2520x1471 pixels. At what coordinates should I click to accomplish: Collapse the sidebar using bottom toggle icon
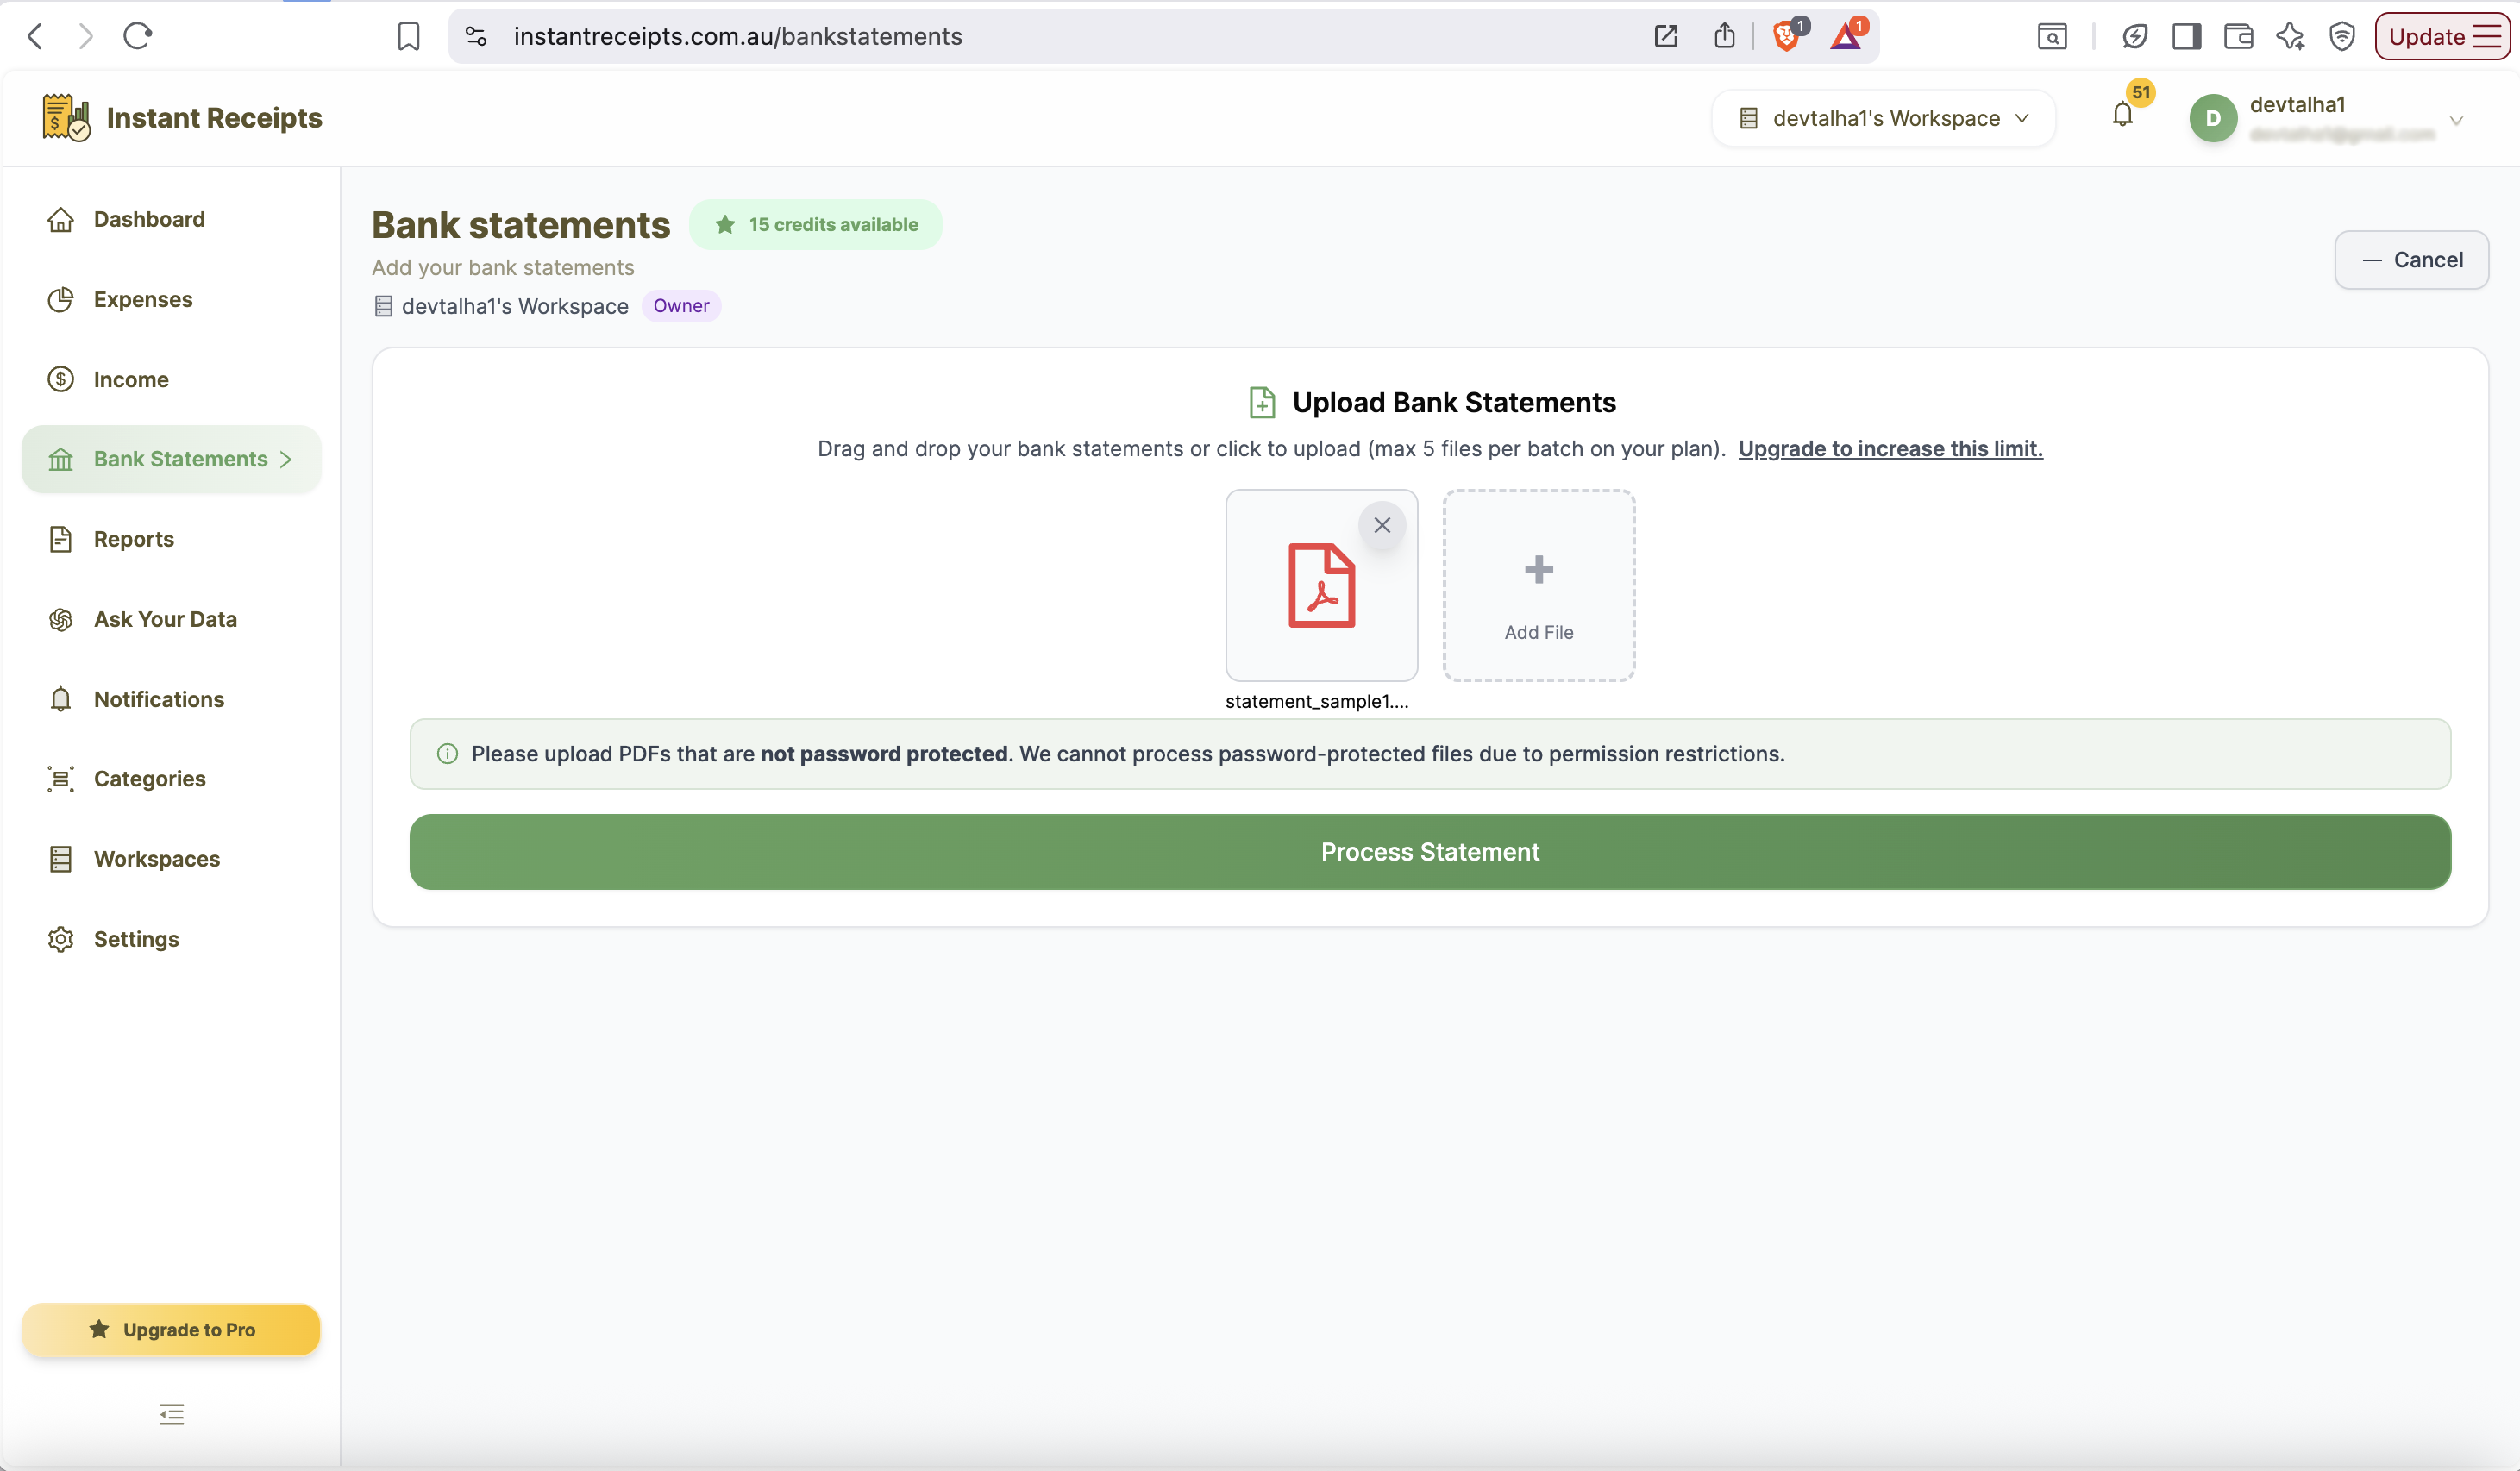pyautogui.click(x=172, y=1413)
